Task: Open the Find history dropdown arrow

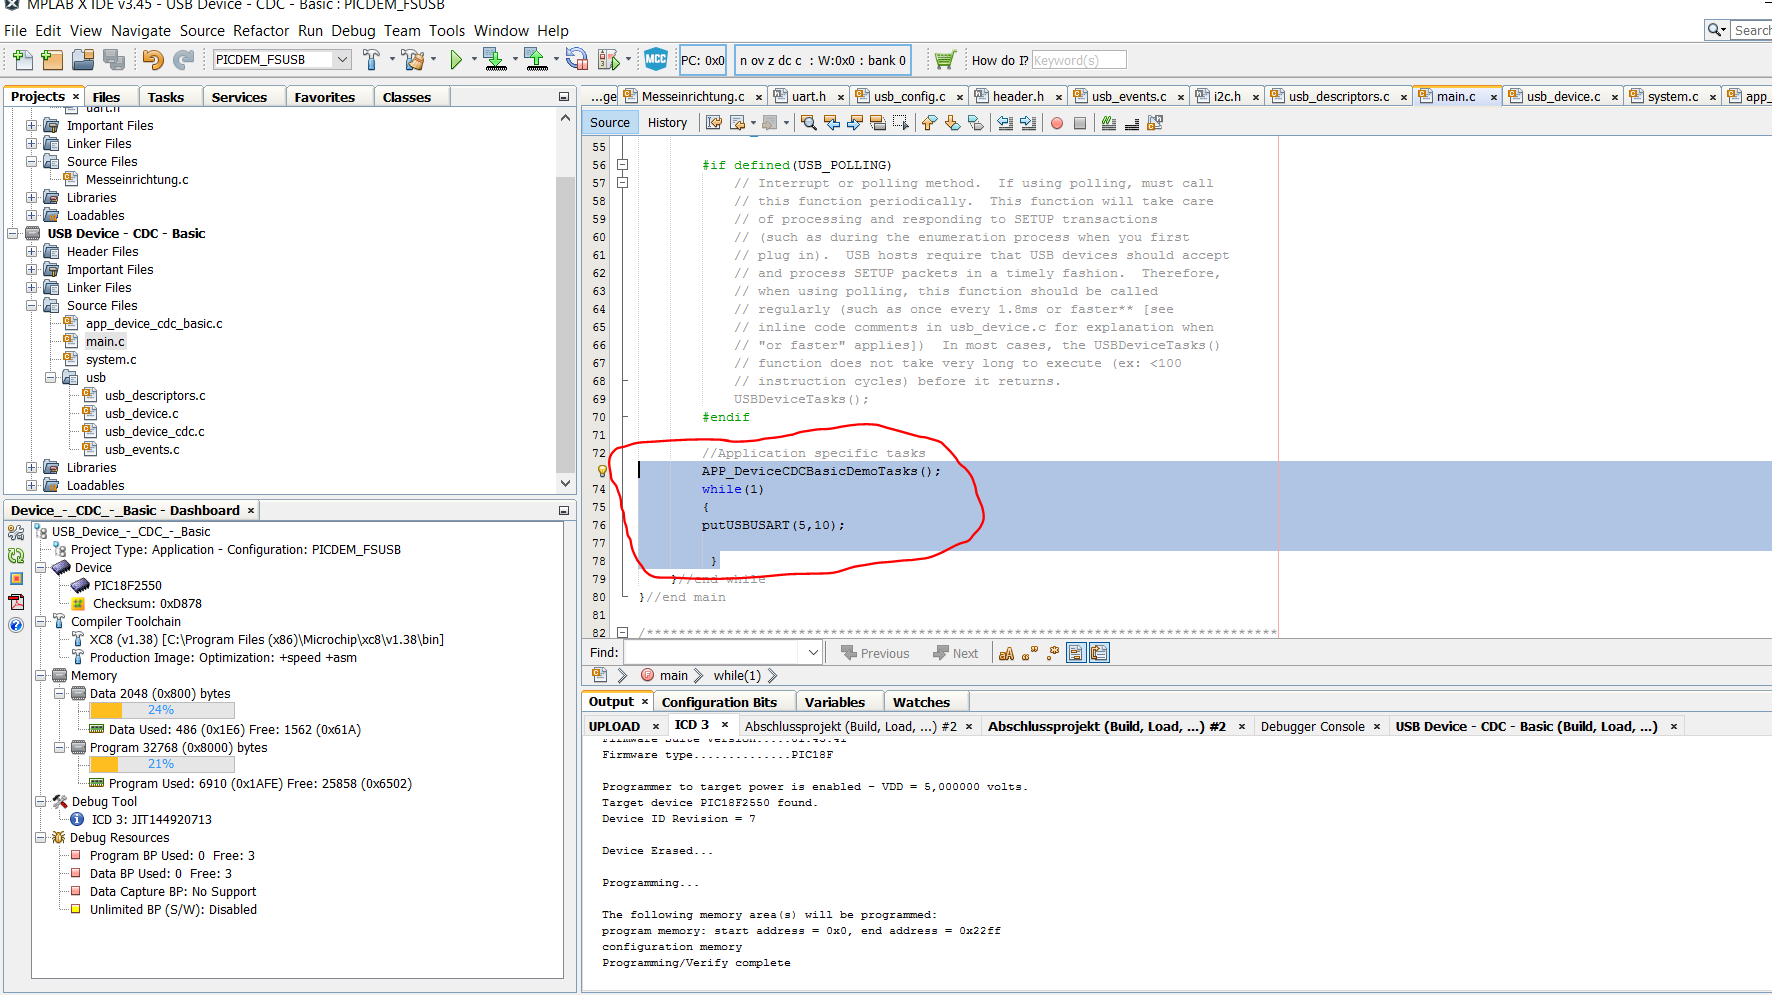Action: [813, 653]
